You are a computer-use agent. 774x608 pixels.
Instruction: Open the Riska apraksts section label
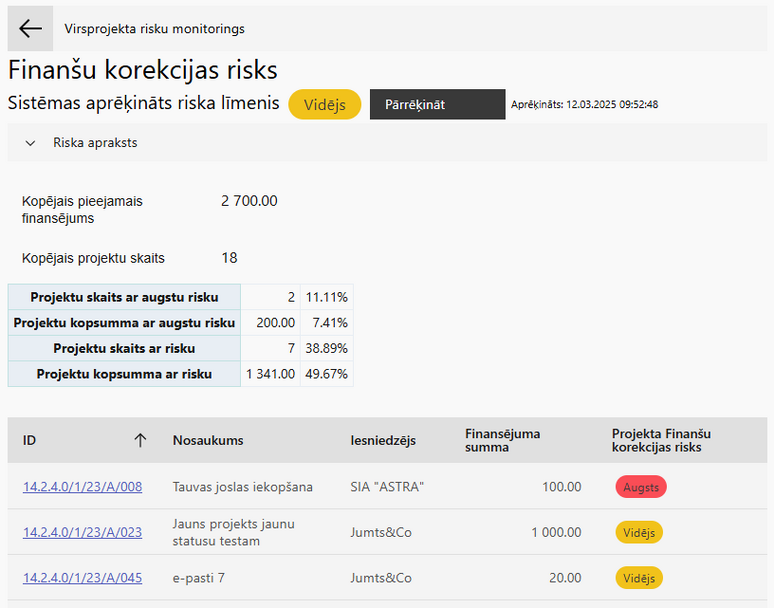tap(95, 143)
